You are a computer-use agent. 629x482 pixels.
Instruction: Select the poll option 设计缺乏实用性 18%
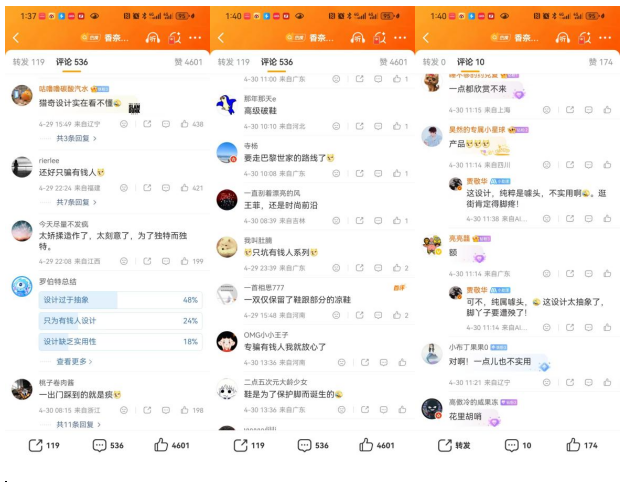coord(120,342)
